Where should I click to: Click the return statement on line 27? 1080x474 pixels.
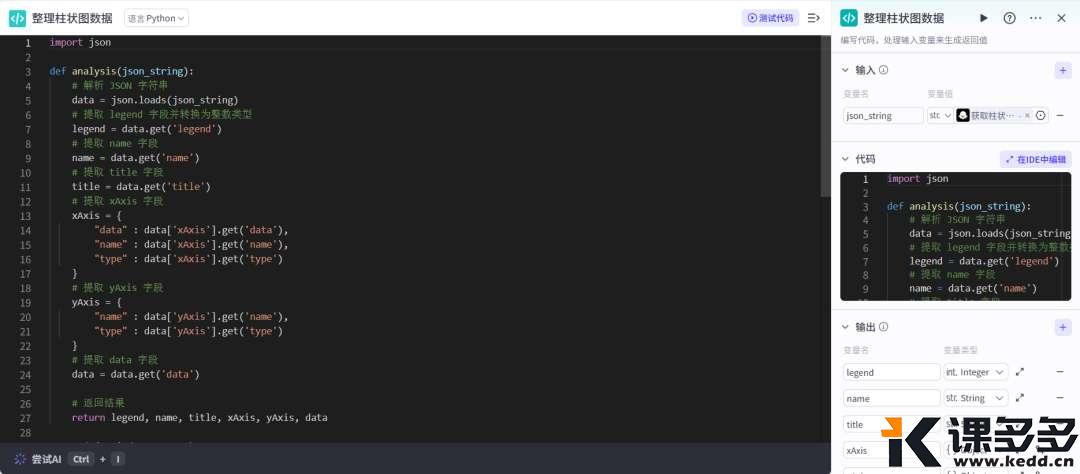pos(200,418)
